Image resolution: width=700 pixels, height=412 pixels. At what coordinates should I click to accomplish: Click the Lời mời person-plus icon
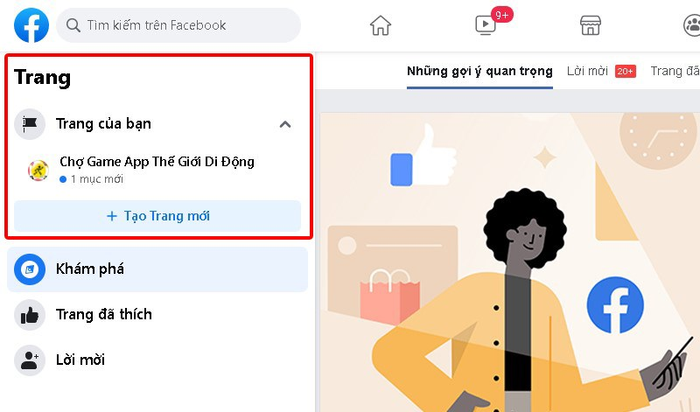point(29,360)
